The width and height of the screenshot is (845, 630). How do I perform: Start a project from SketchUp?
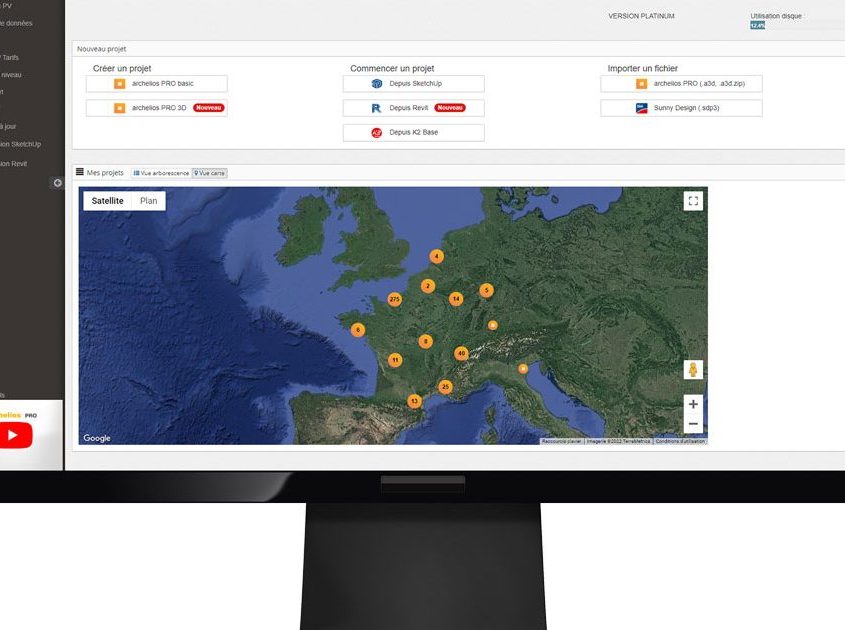pyautogui.click(x=413, y=84)
